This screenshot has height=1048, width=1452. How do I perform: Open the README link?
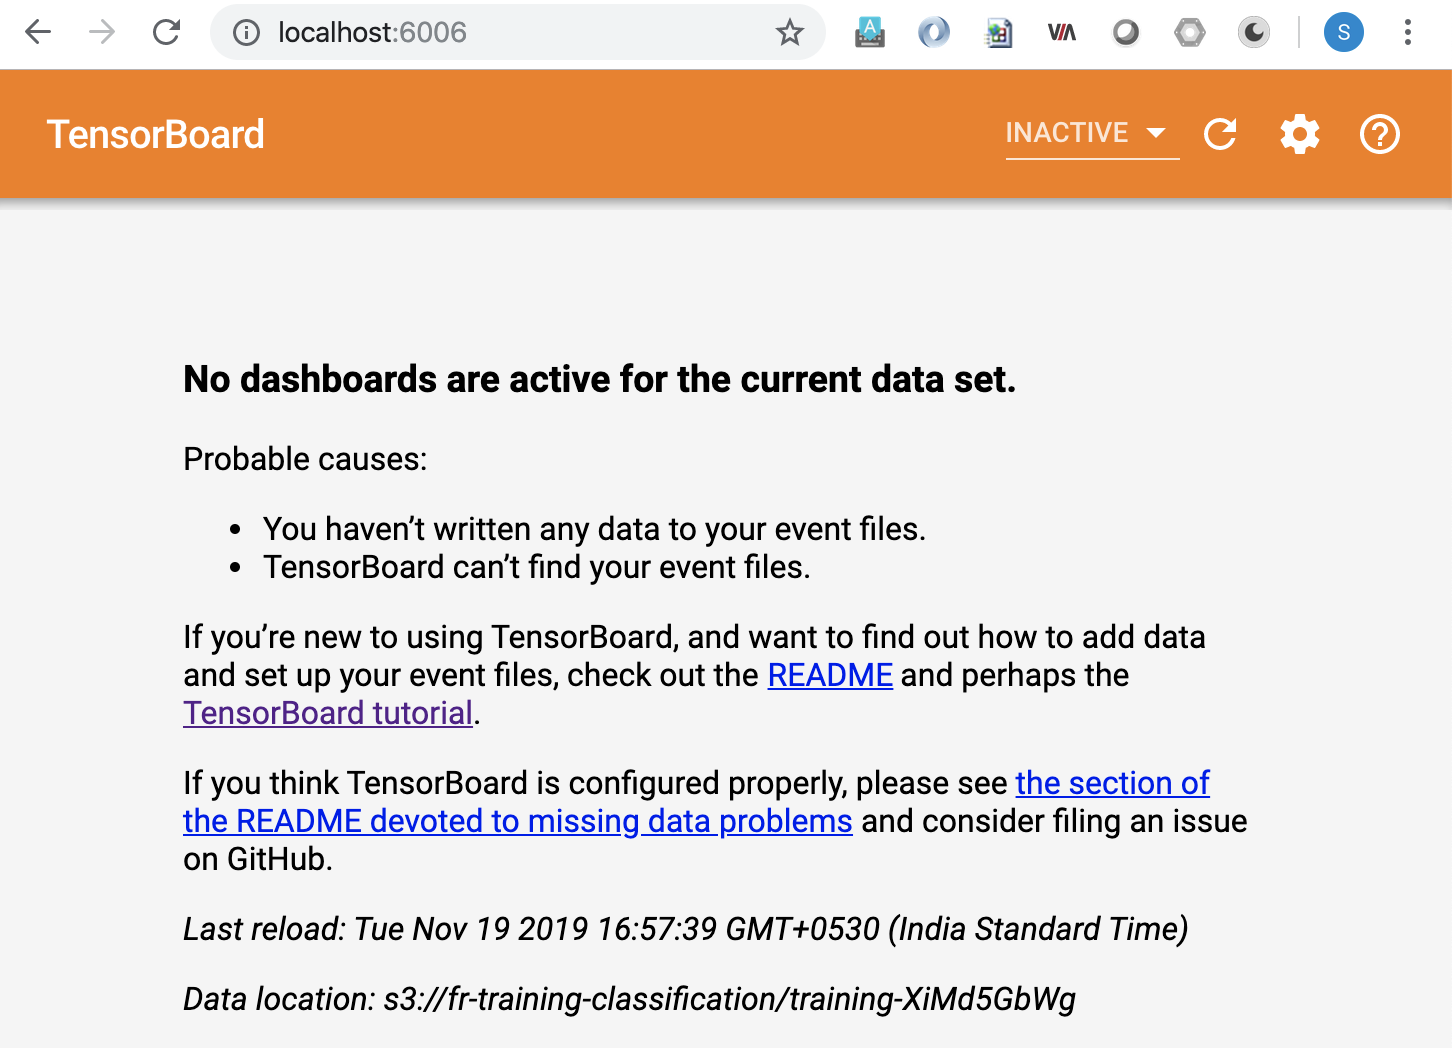point(830,675)
